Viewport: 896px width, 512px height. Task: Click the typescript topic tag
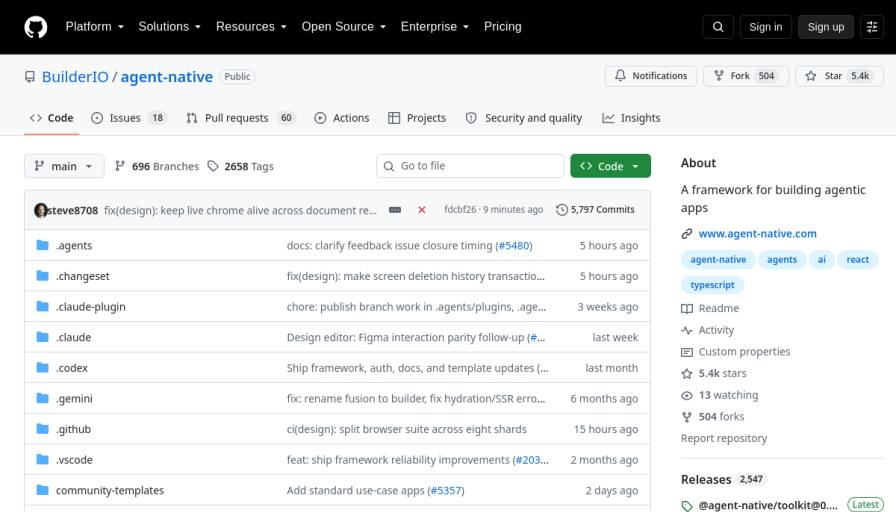point(712,285)
